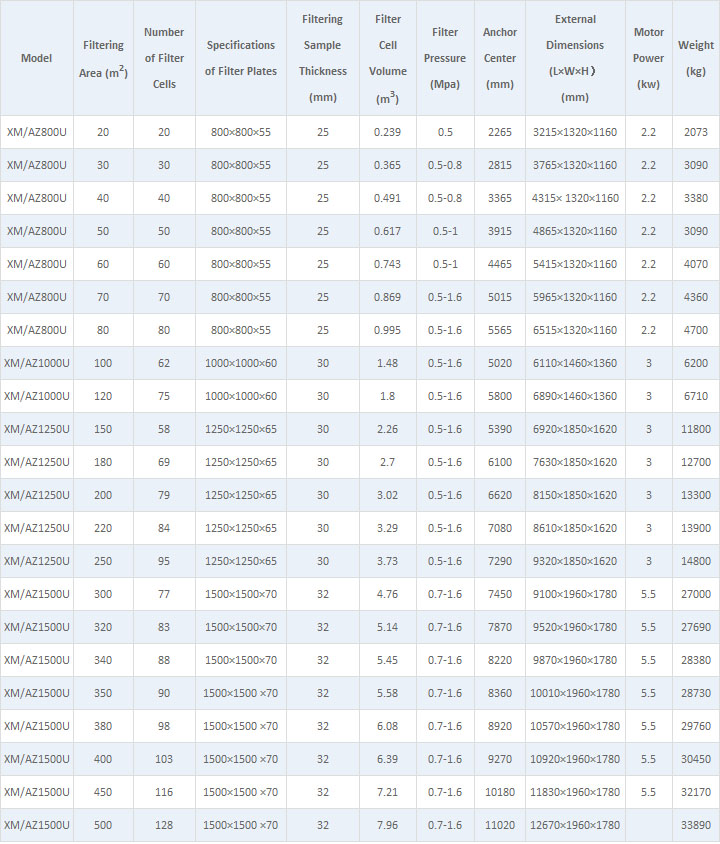Click the Filtering Sample Thickness header
720x844 pixels.
coord(322,58)
